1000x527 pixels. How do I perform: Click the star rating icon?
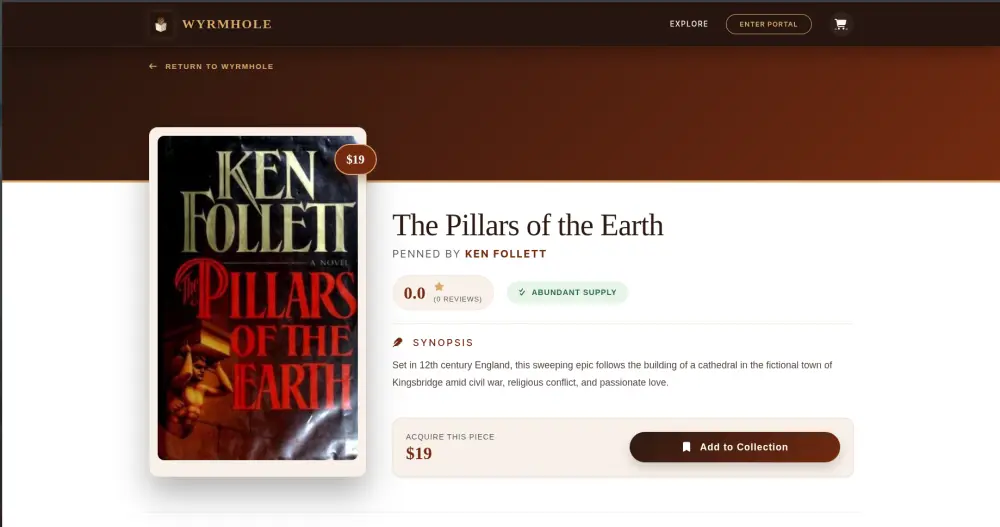(x=439, y=286)
